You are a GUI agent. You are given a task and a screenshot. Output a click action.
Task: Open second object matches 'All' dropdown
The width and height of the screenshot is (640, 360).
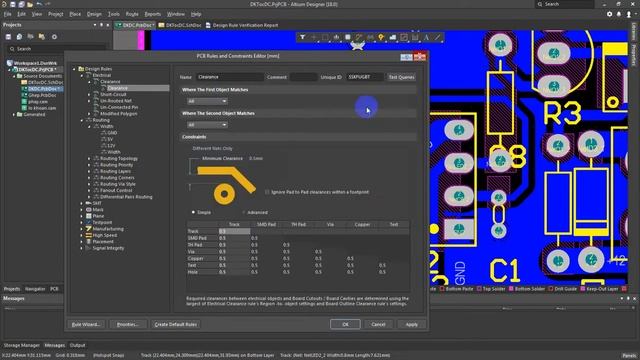coord(207,124)
